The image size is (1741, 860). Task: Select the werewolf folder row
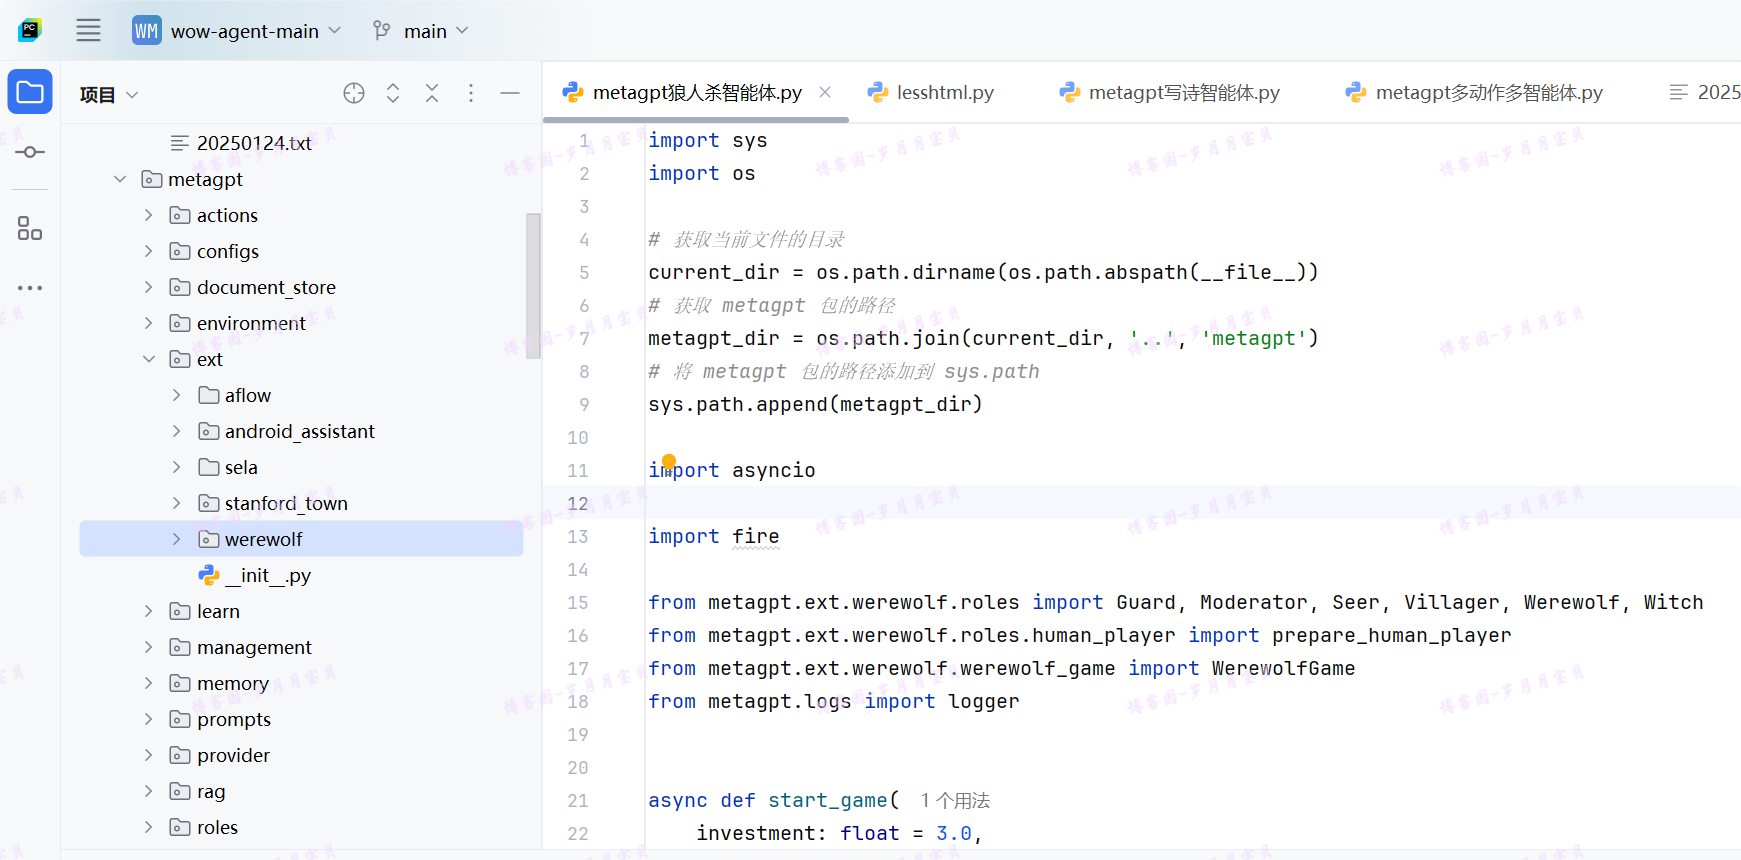[301, 539]
